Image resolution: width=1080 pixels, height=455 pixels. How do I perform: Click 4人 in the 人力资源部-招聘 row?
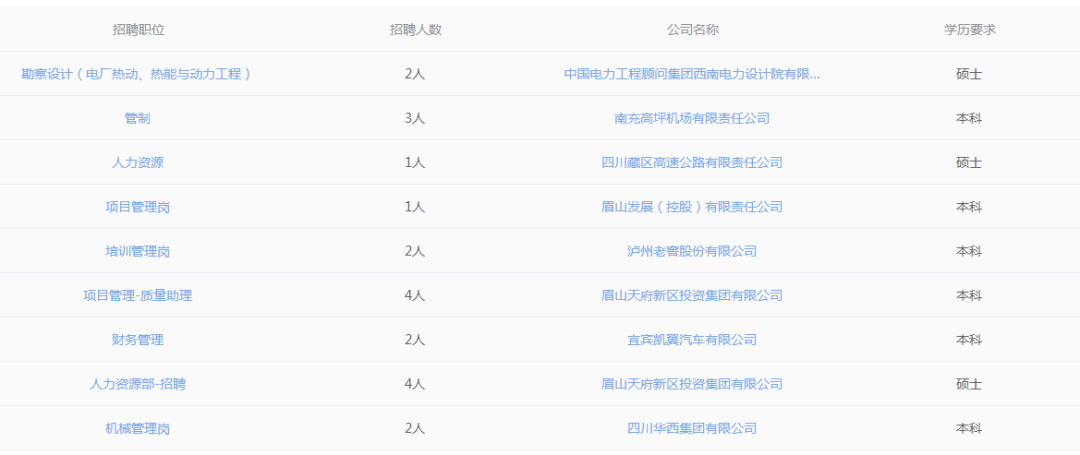pyautogui.click(x=415, y=383)
